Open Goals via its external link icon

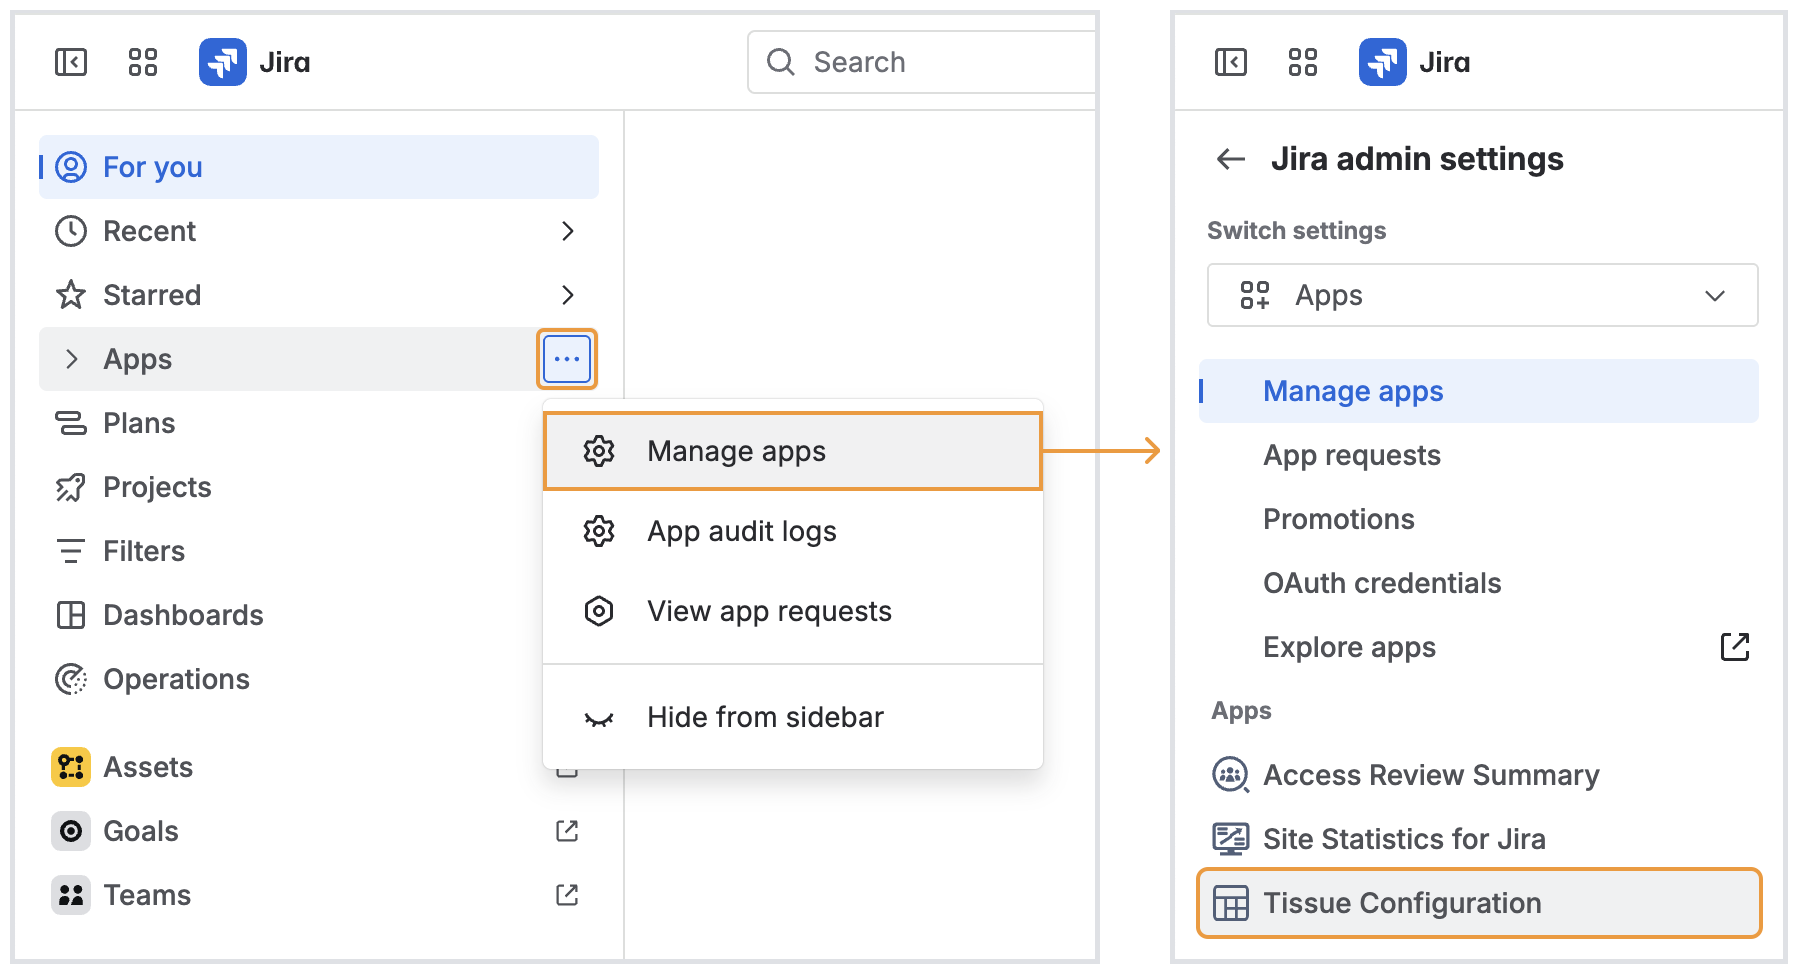tap(567, 831)
